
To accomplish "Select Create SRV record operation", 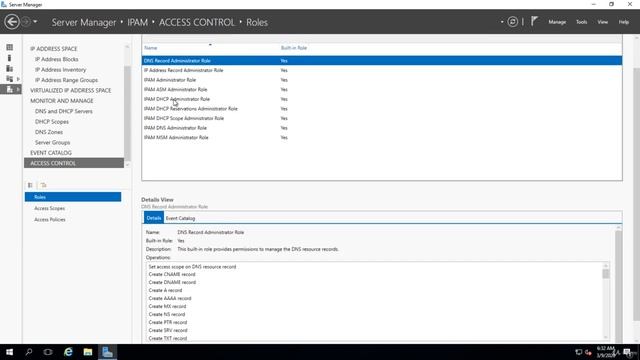I will [x=168, y=330].
